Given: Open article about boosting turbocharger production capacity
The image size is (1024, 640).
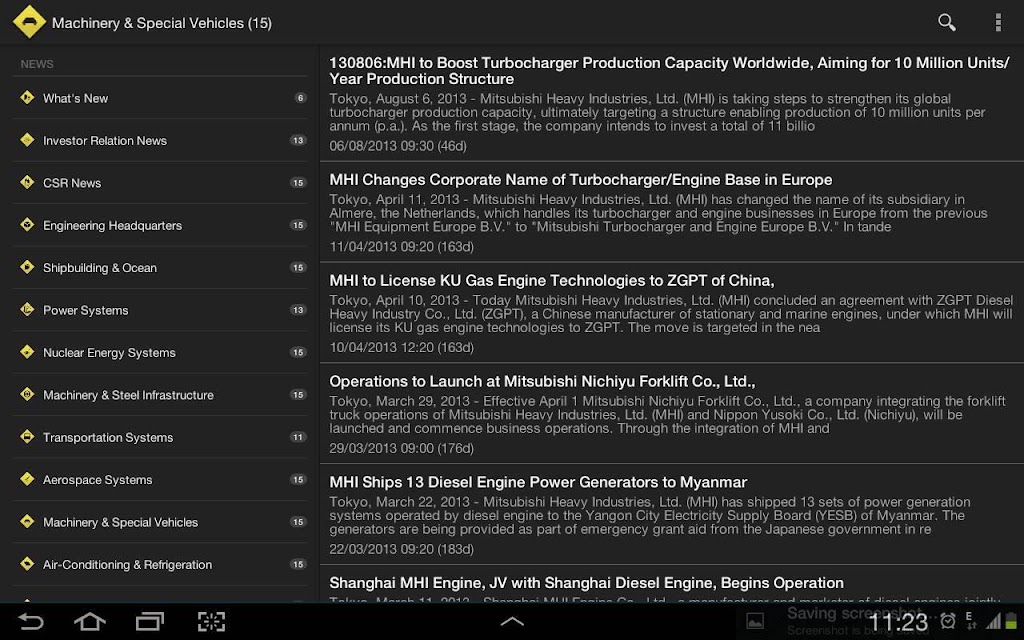Looking at the screenshot, I should tap(672, 103).
